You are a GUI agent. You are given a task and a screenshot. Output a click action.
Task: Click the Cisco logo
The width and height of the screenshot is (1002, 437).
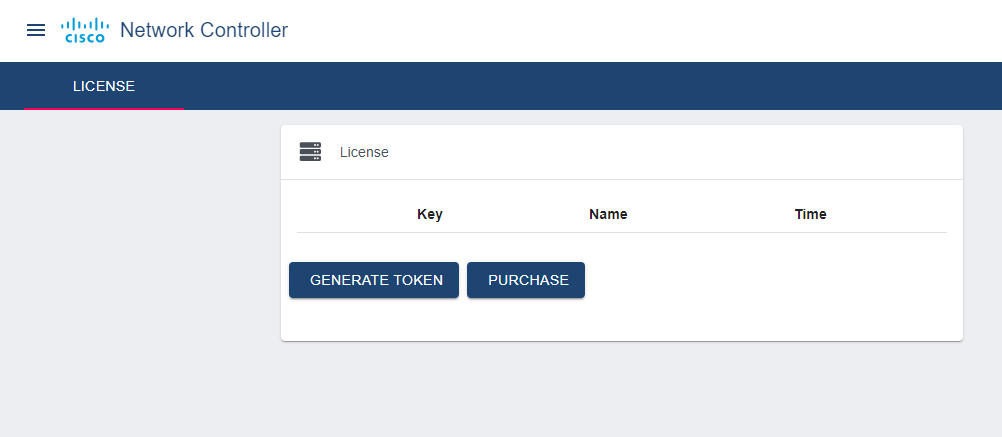click(x=85, y=30)
